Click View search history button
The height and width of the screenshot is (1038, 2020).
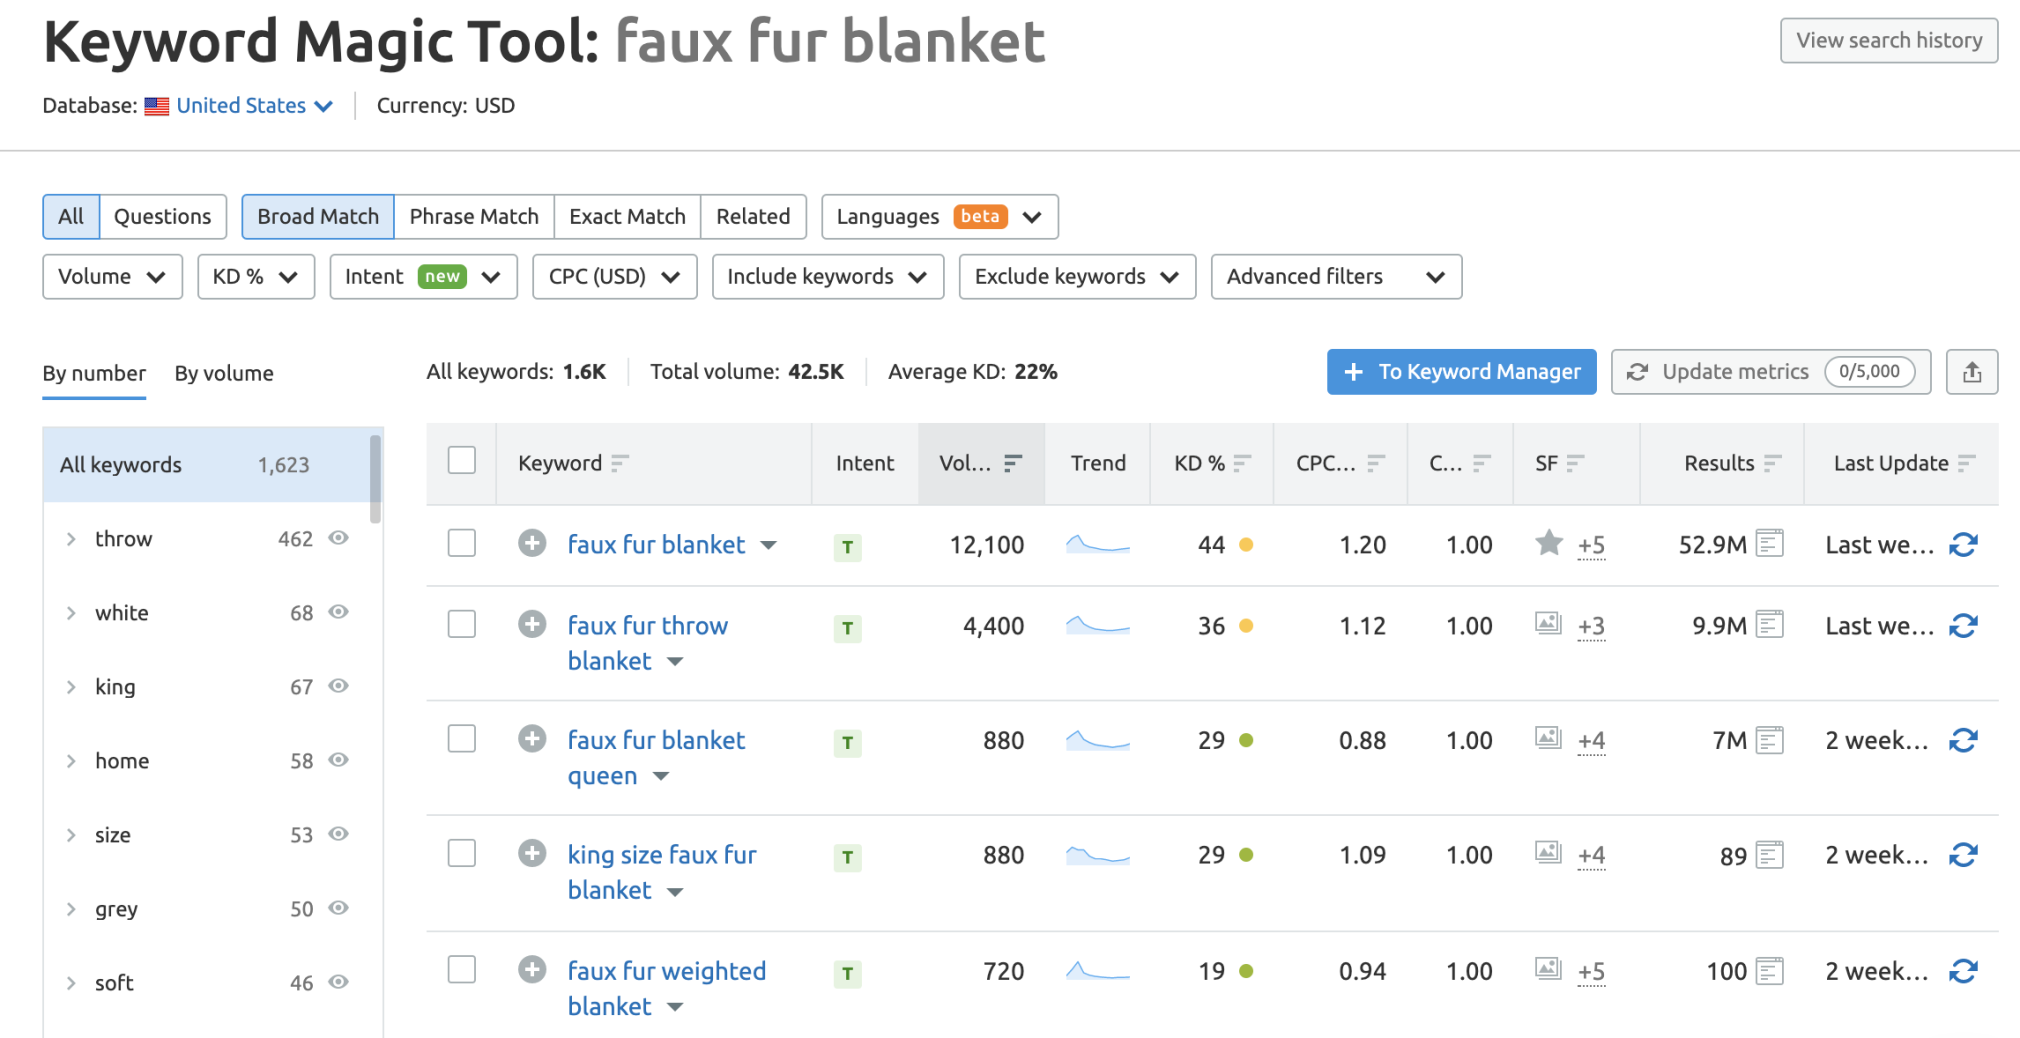pos(1889,41)
